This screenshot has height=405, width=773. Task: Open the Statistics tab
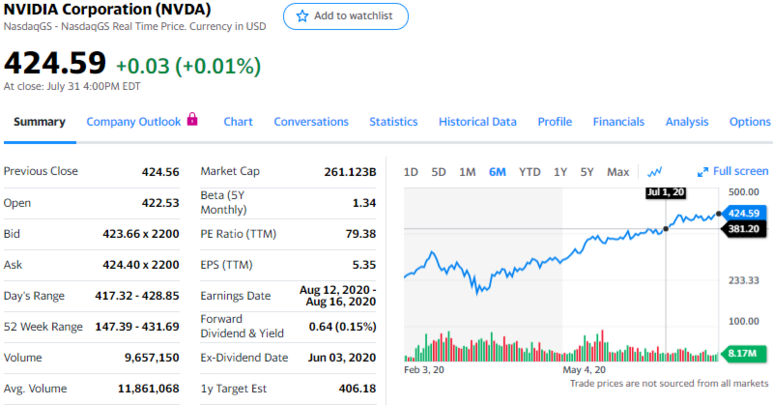click(x=393, y=122)
